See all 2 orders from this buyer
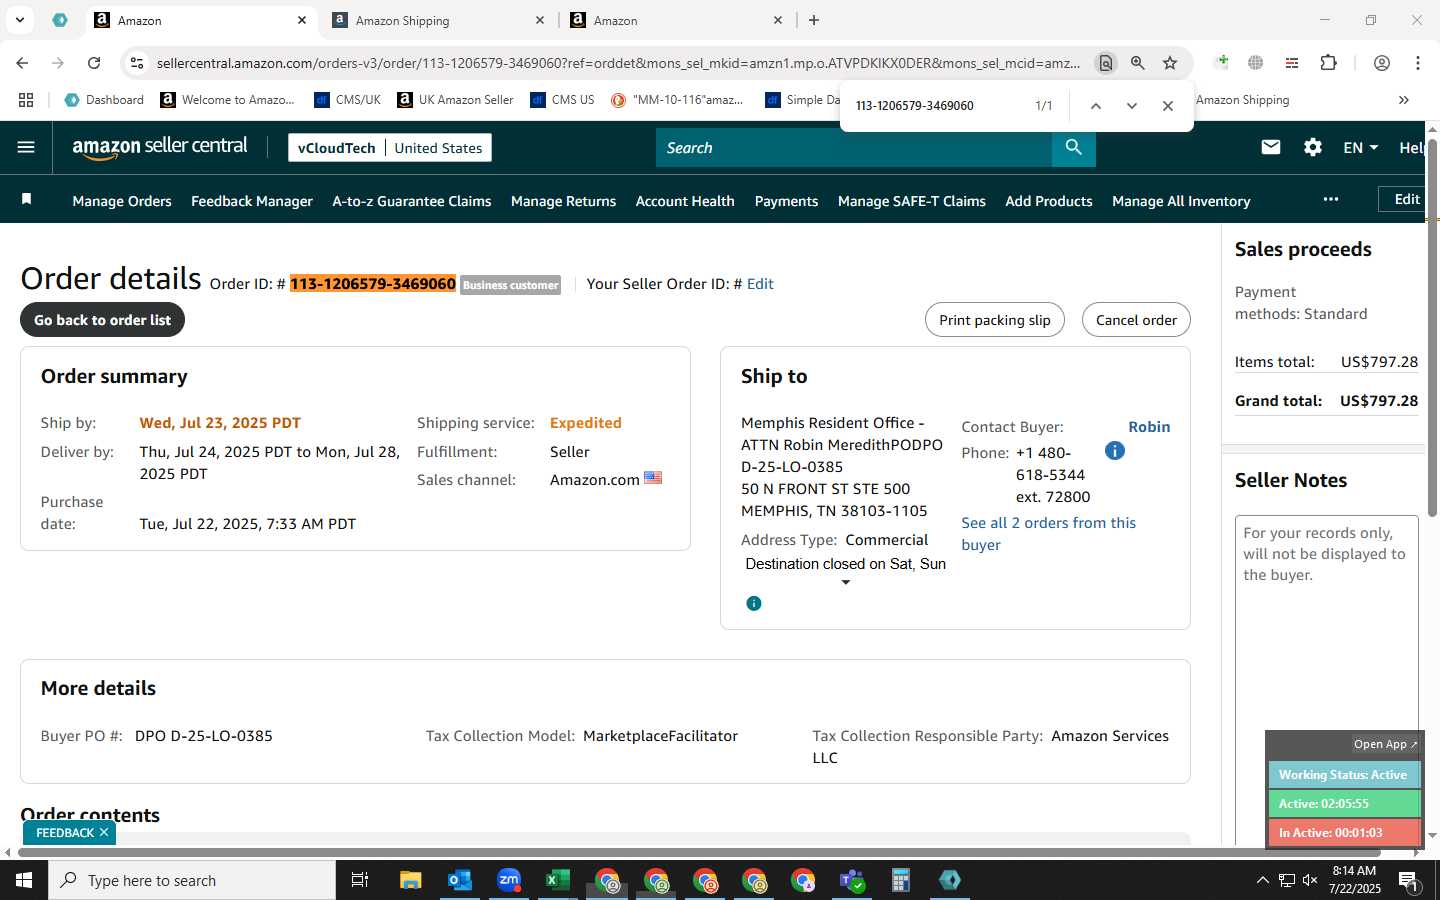Image resolution: width=1440 pixels, height=900 pixels. pos(1048,534)
